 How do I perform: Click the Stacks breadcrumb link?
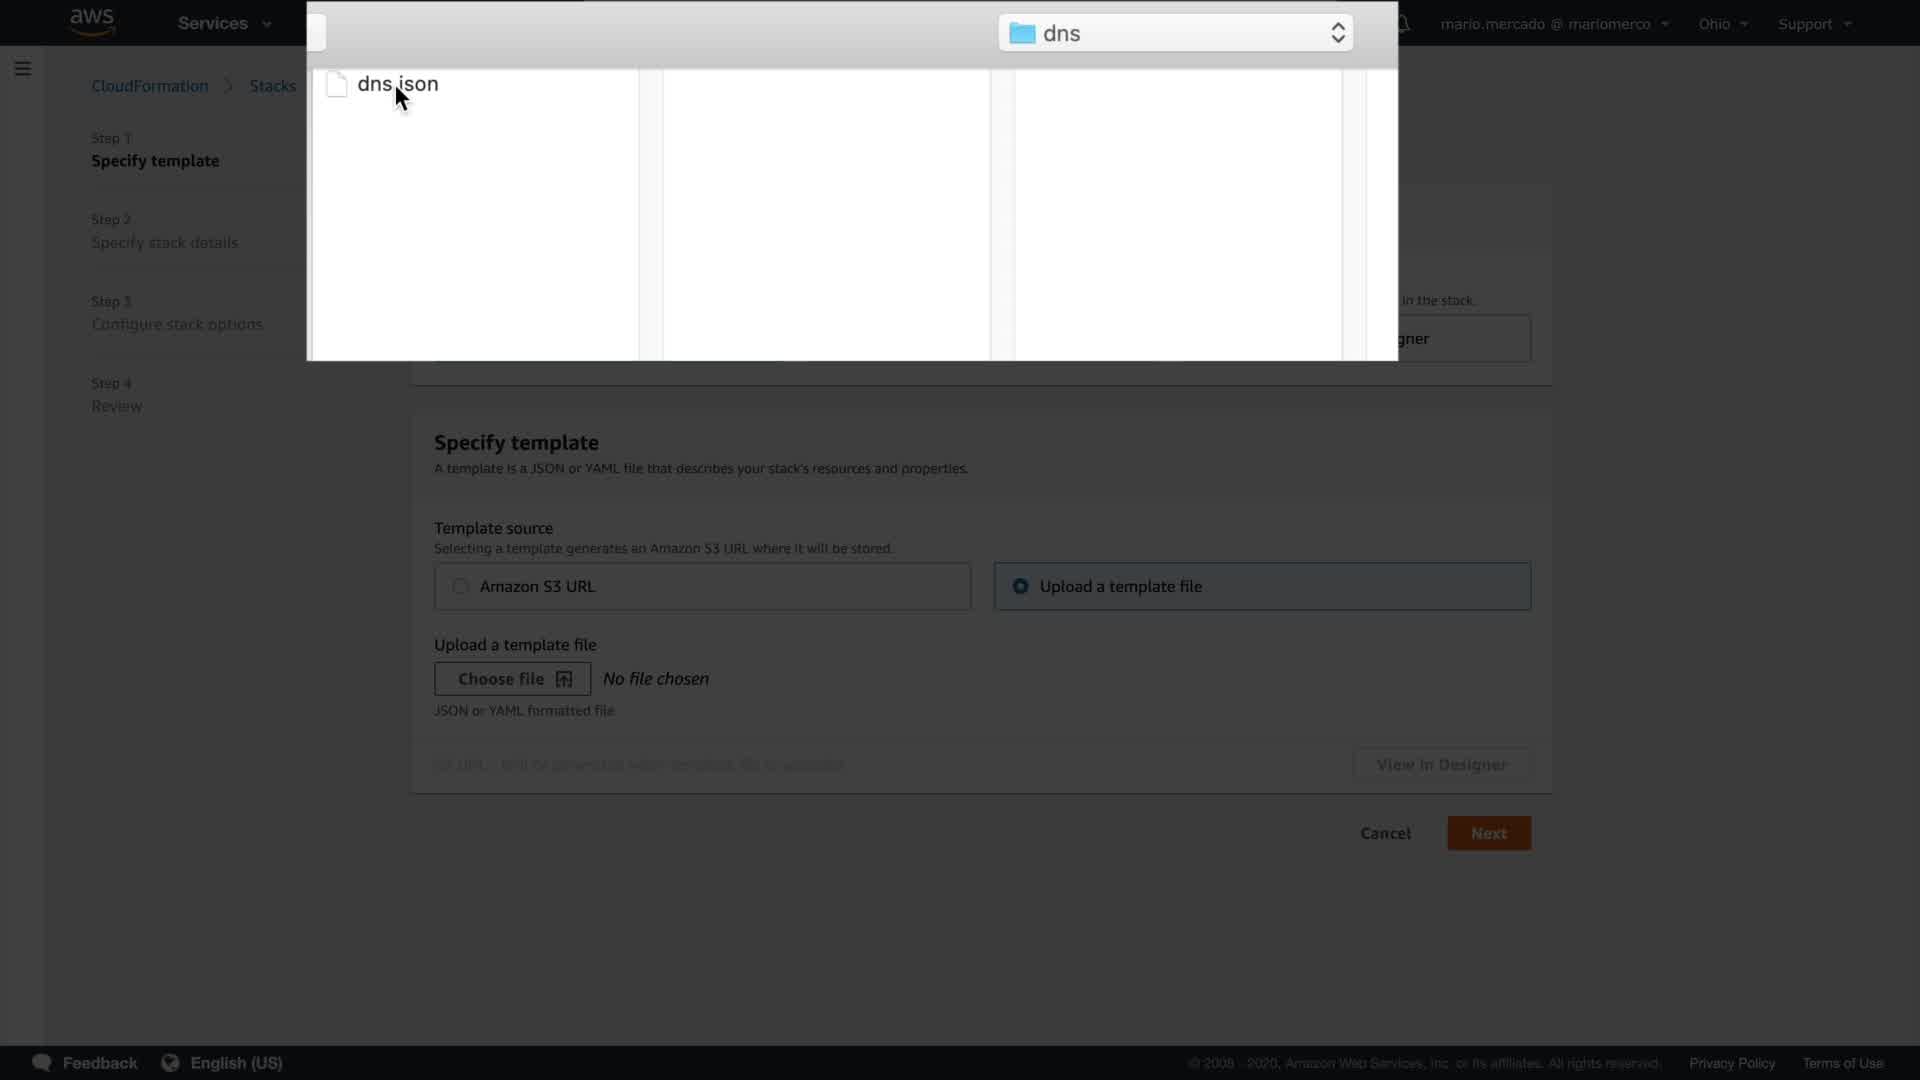272,86
